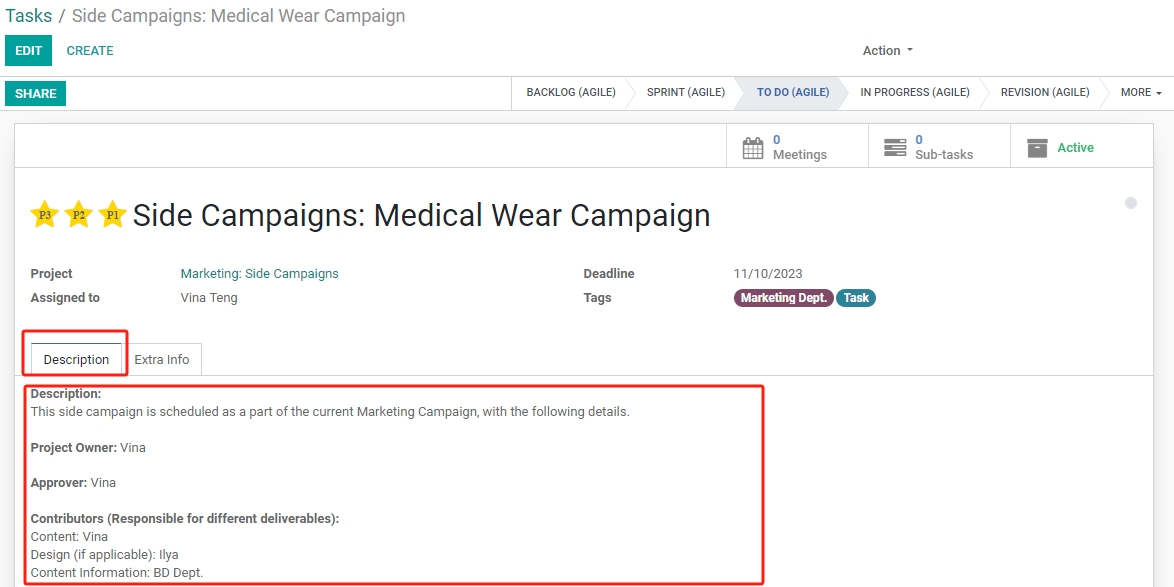Set stage to Backlog (Agile)

click(571, 93)
